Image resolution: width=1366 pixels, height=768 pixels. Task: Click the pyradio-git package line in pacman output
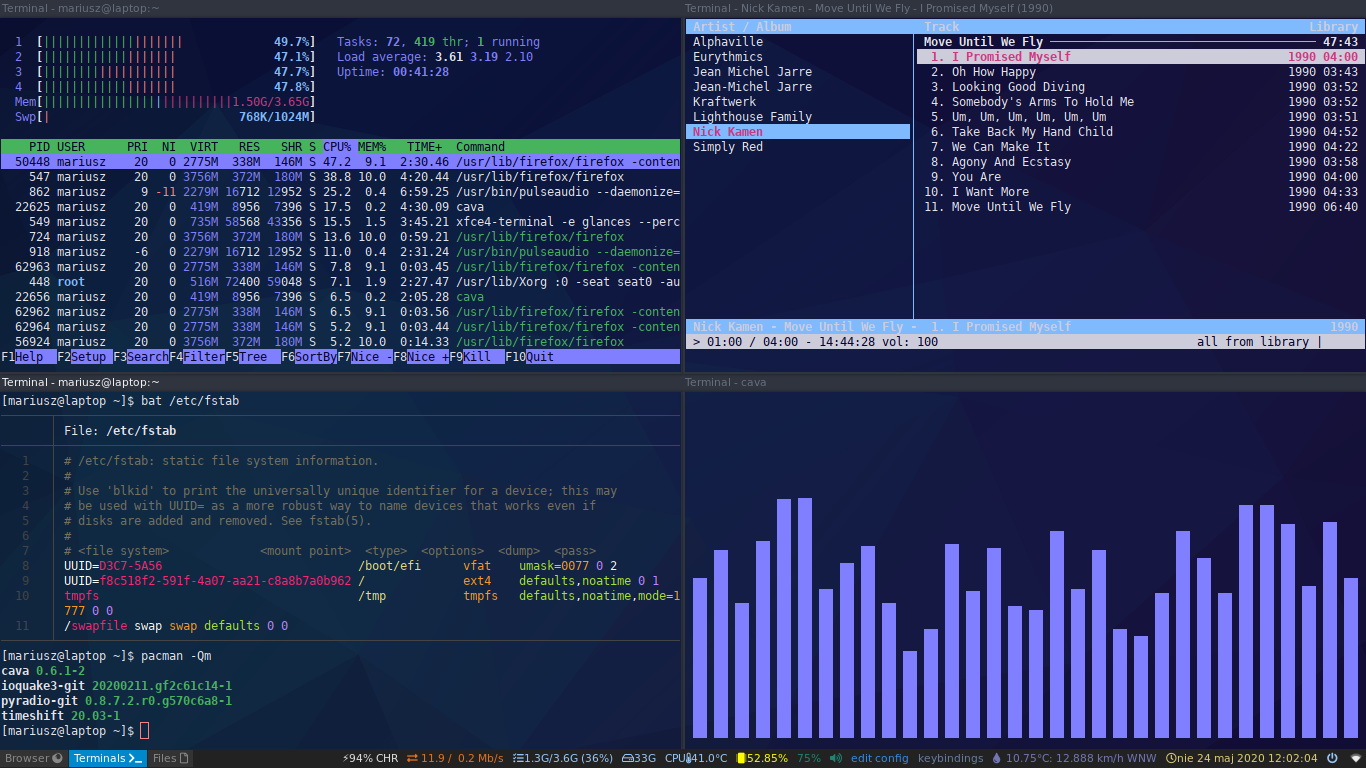117,701
